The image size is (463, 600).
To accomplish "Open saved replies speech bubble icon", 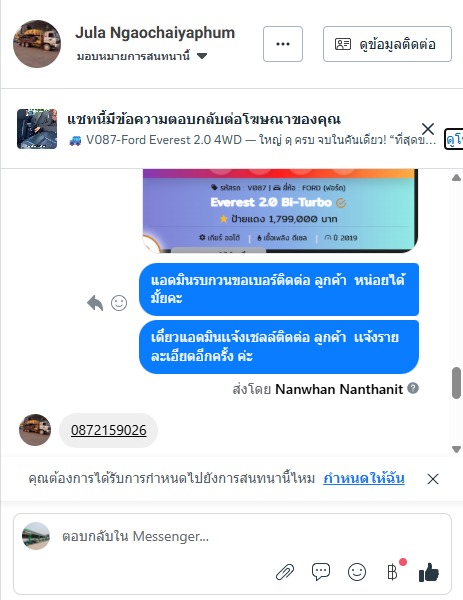I will coord(321,572).
